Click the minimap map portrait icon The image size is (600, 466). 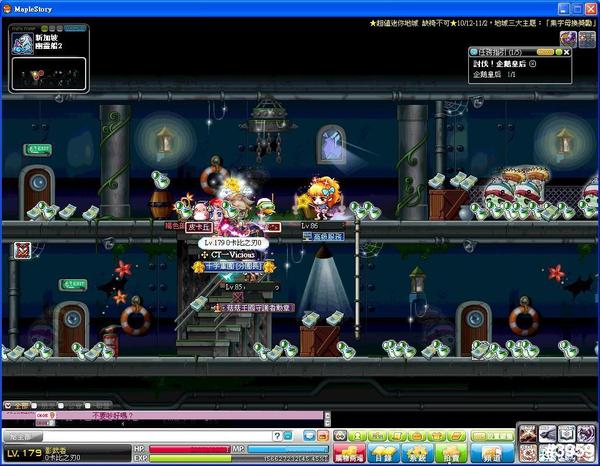click(x=22, y=44)
